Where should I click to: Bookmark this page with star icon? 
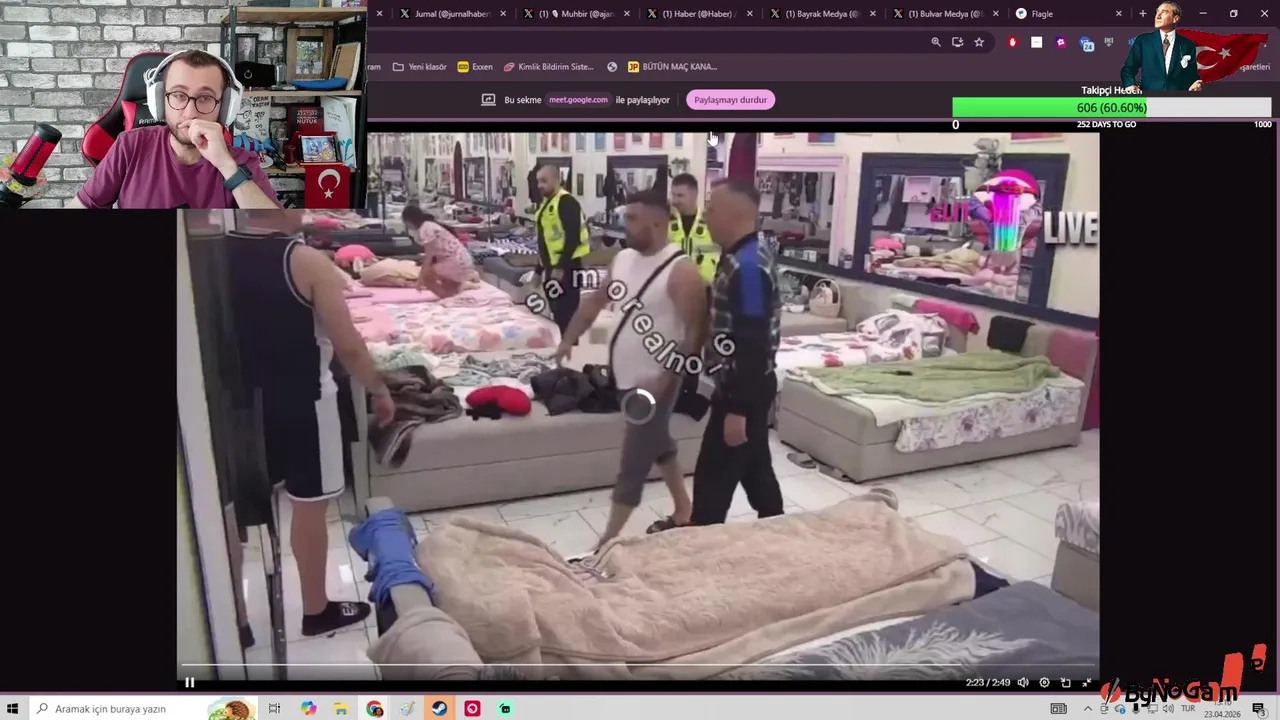(979, 42)
